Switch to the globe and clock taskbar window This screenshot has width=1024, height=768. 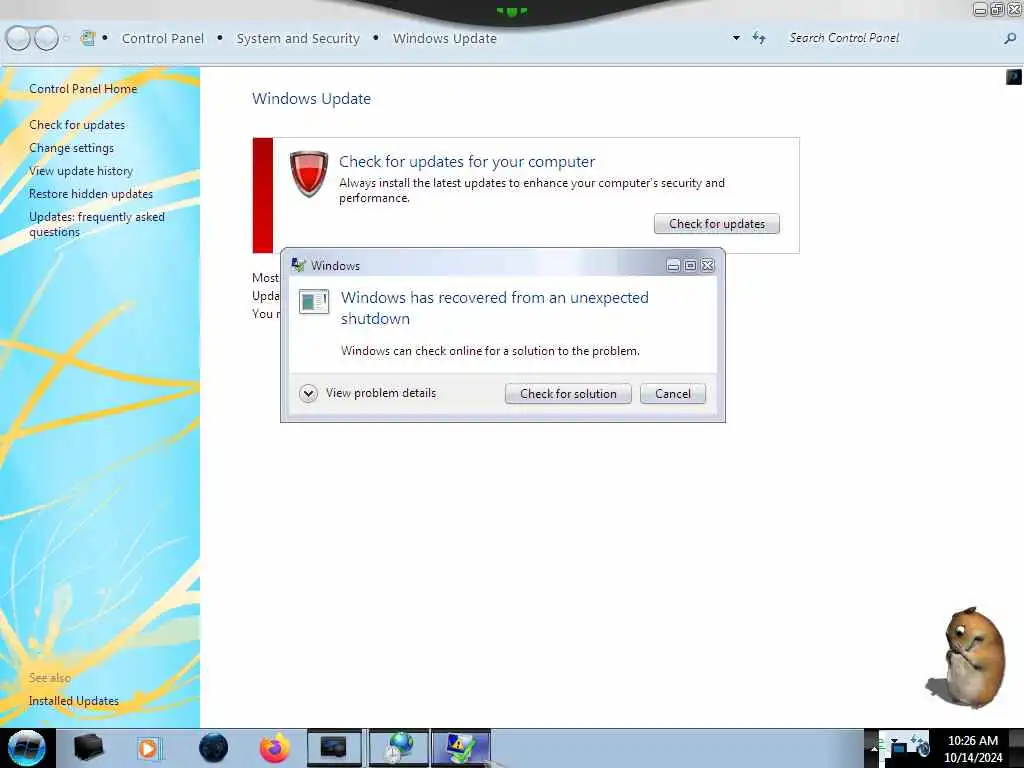(x=398, y=748)
